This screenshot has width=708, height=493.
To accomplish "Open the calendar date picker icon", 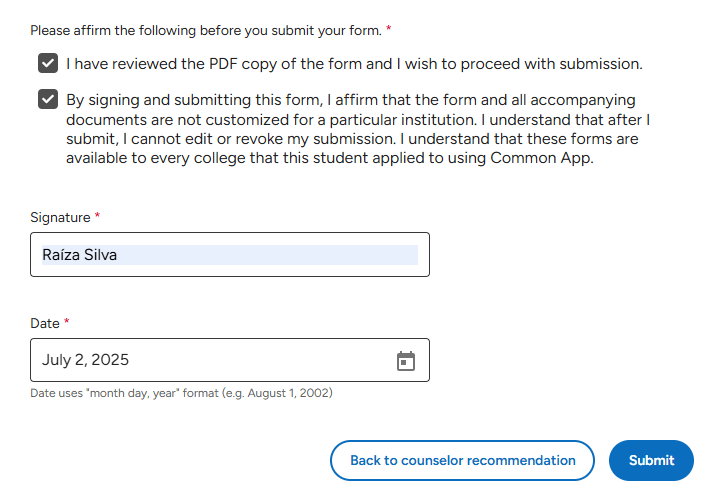I will (x=406, y=361).
